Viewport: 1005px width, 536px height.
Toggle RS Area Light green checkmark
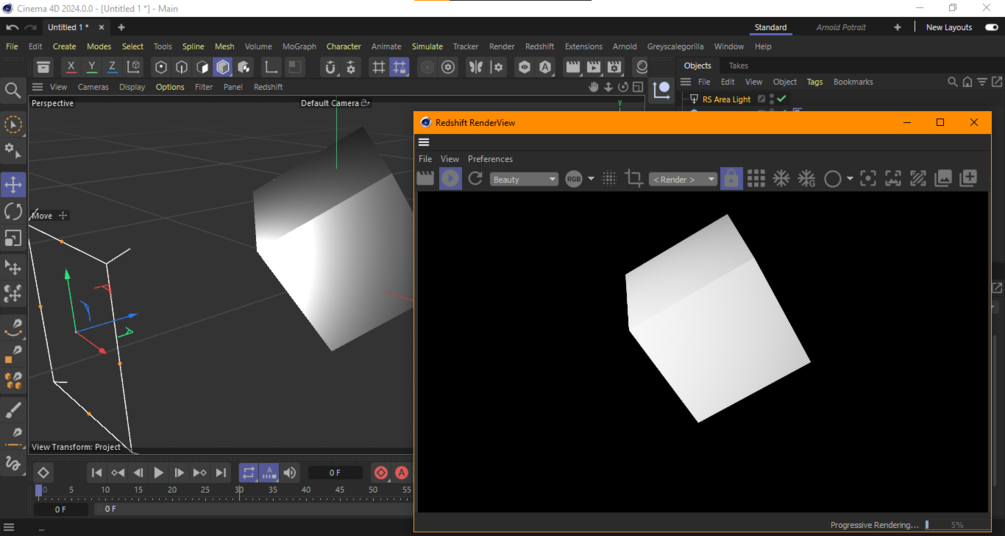[781, 99]
